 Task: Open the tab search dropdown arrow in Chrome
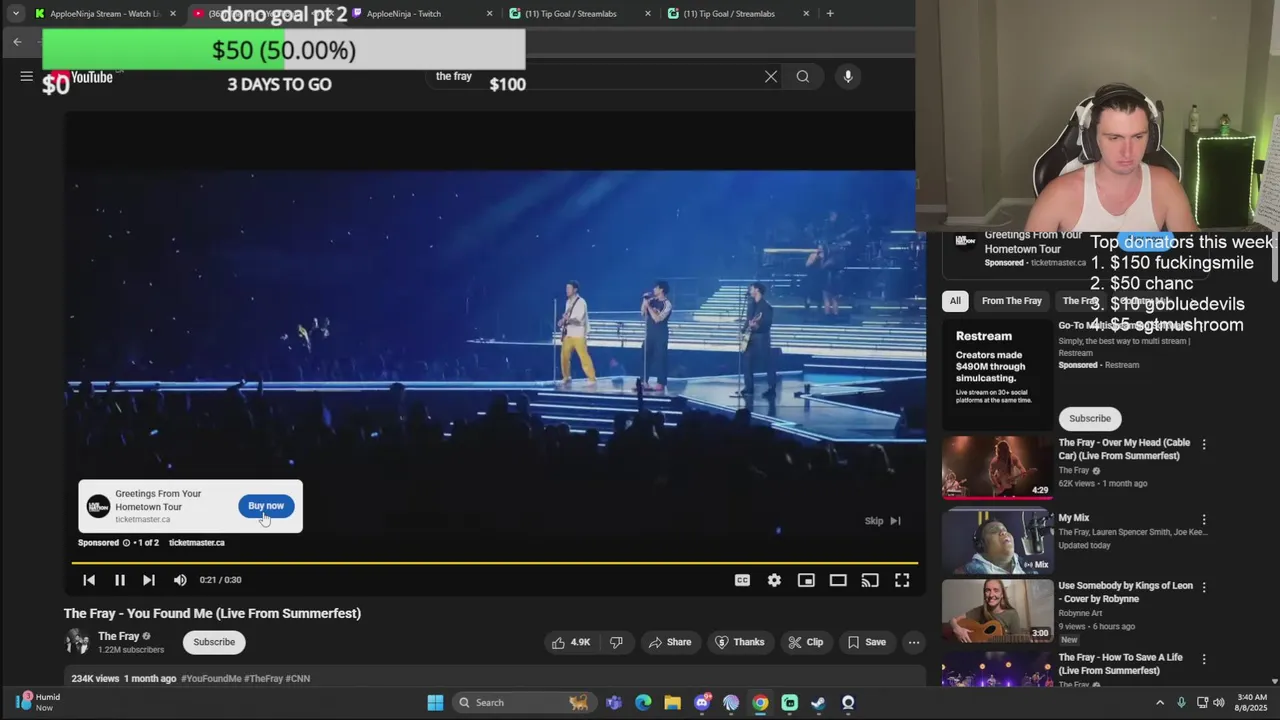tap(16, 13)
